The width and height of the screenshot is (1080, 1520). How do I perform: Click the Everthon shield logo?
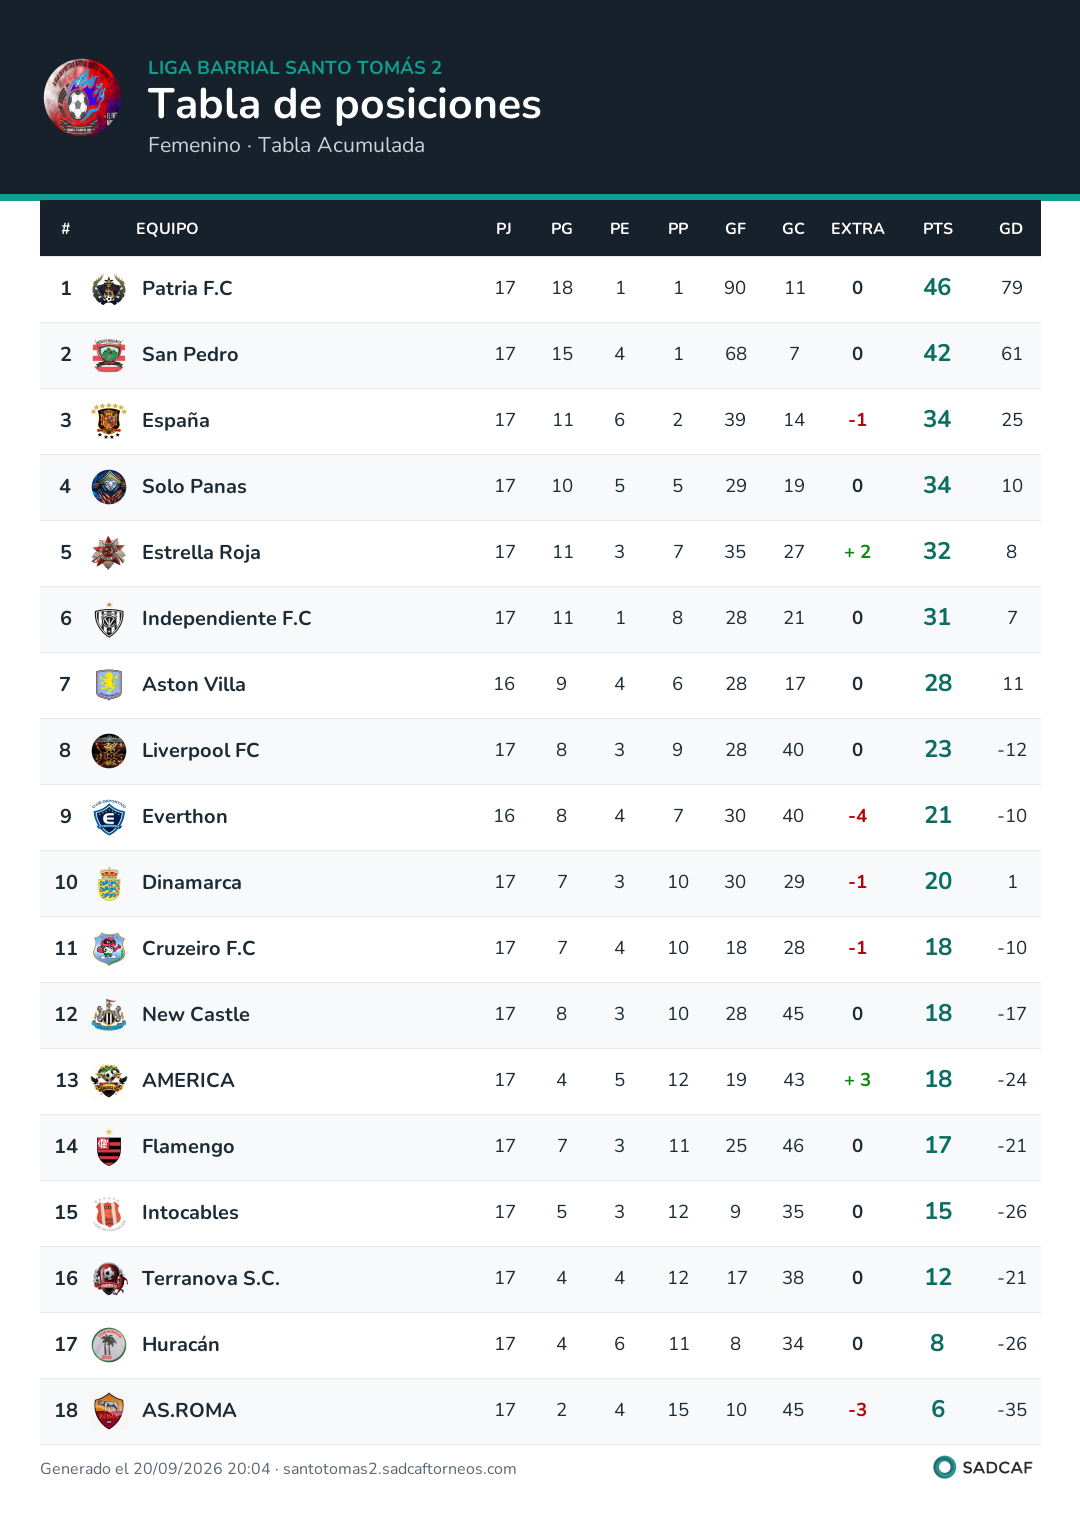(x=109, y=817)
